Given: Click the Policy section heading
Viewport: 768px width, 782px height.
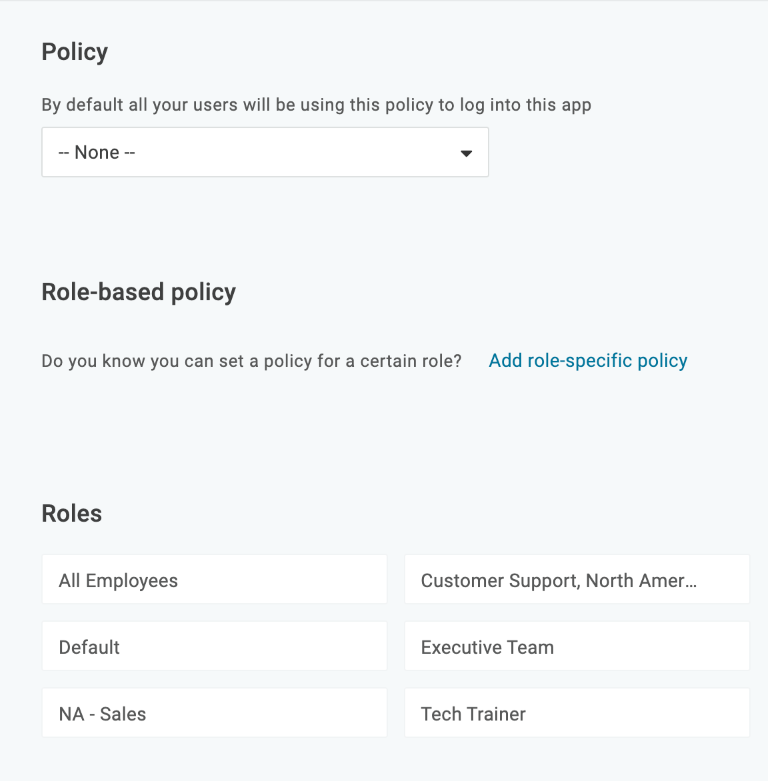Looking at the screenshot, I should (x=75, y=52).
